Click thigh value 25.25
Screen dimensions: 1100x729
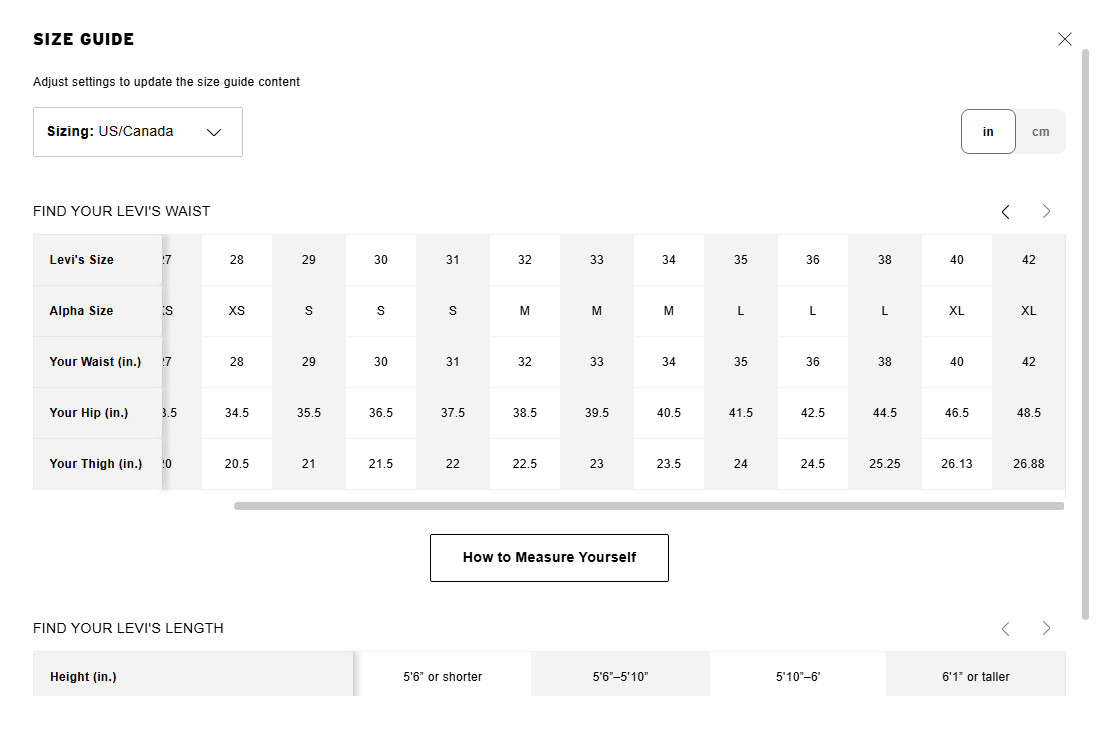(x=885, y=464)
